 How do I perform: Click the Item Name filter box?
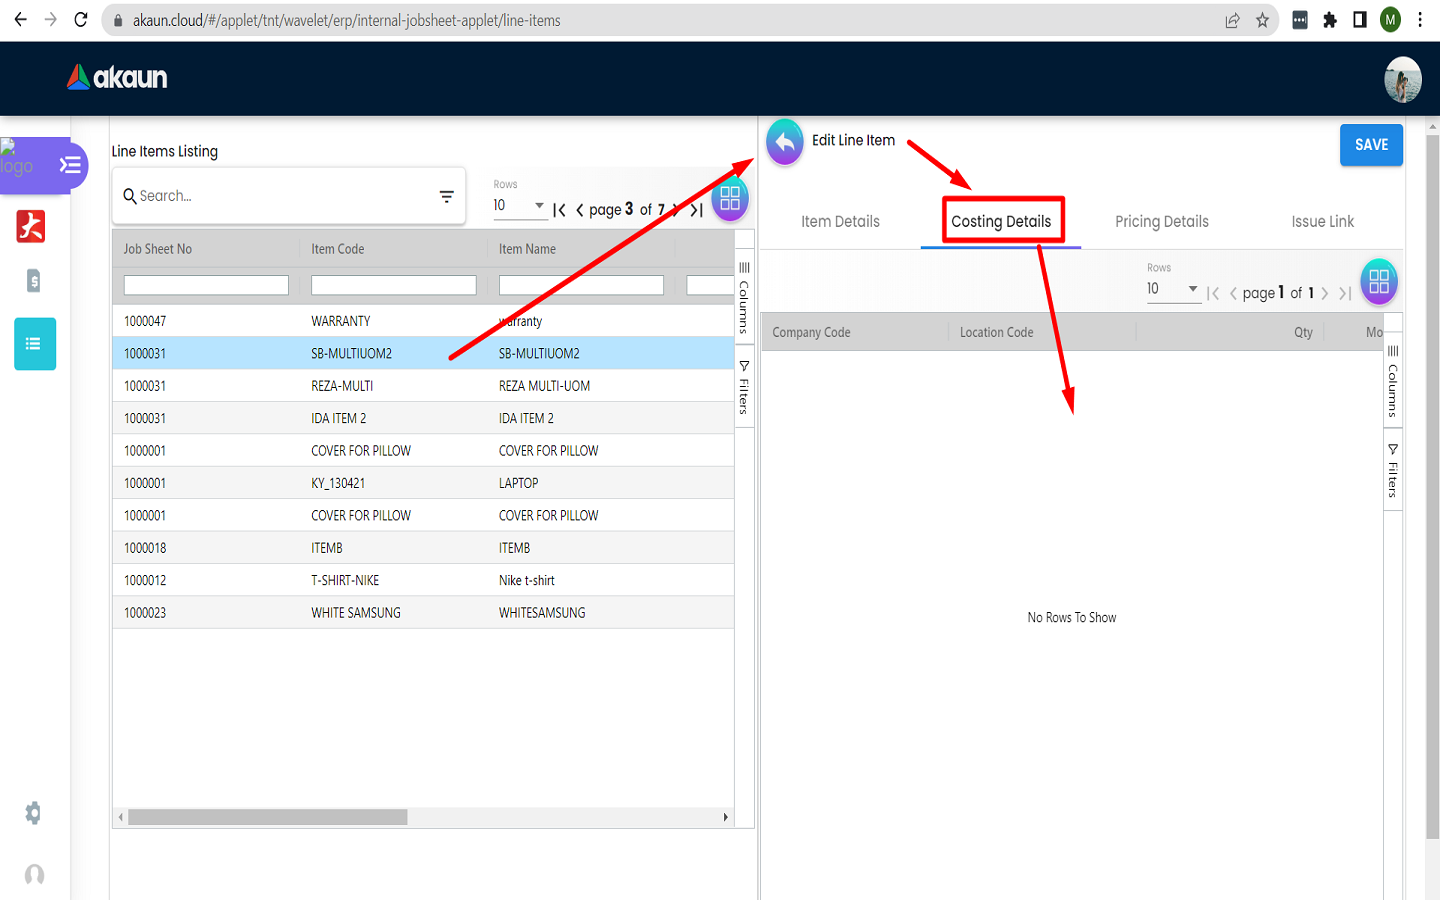581,285
